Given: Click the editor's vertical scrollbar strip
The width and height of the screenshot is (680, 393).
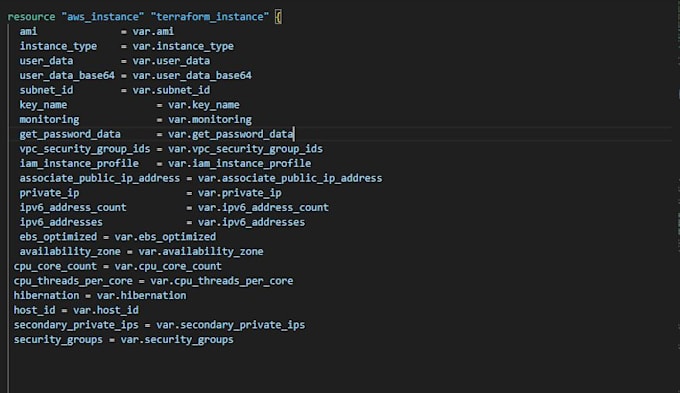Looking at the screenshot, I should [x=678, y=196].
